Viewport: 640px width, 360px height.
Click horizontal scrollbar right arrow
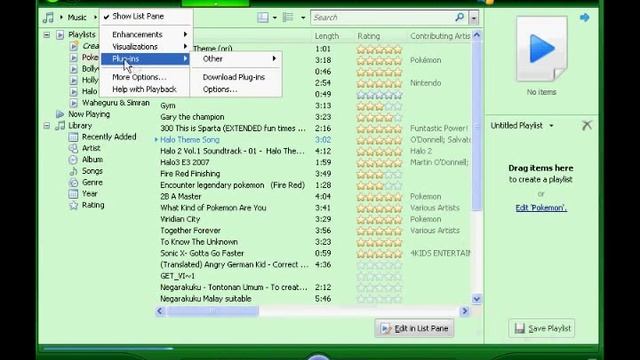[x=464, y=311]
